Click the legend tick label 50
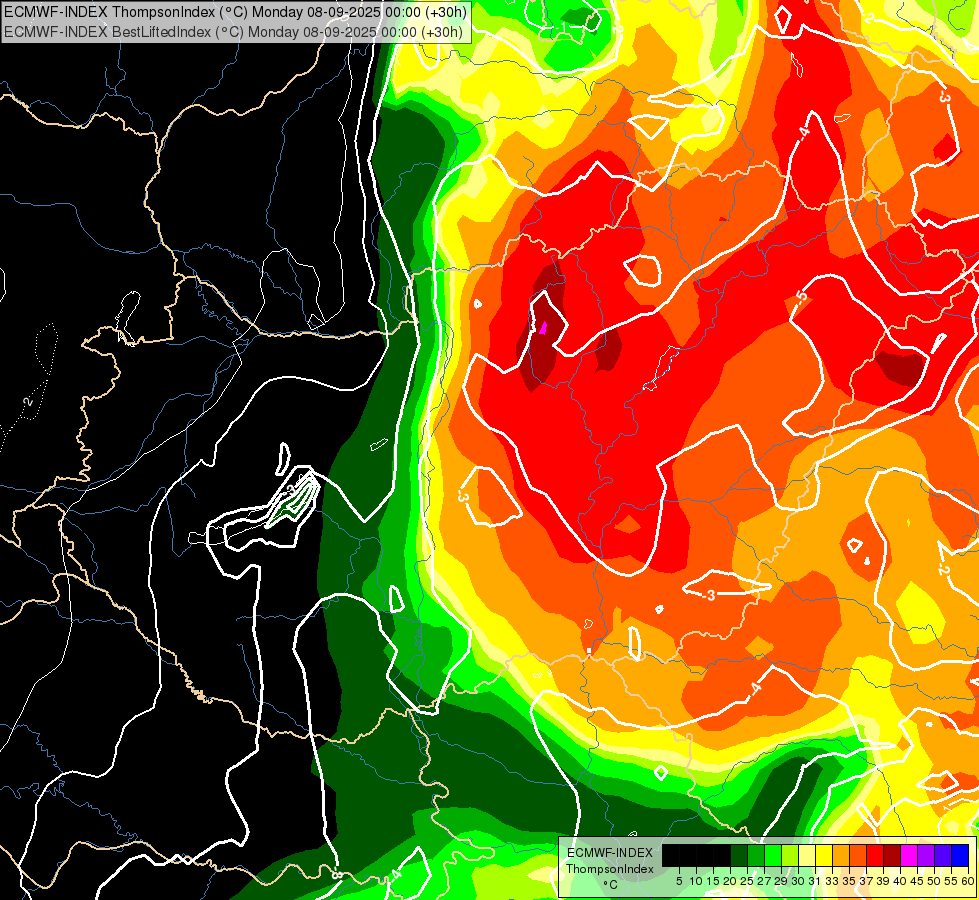Viewport: 979px width, 900px height. pos(935,881)
